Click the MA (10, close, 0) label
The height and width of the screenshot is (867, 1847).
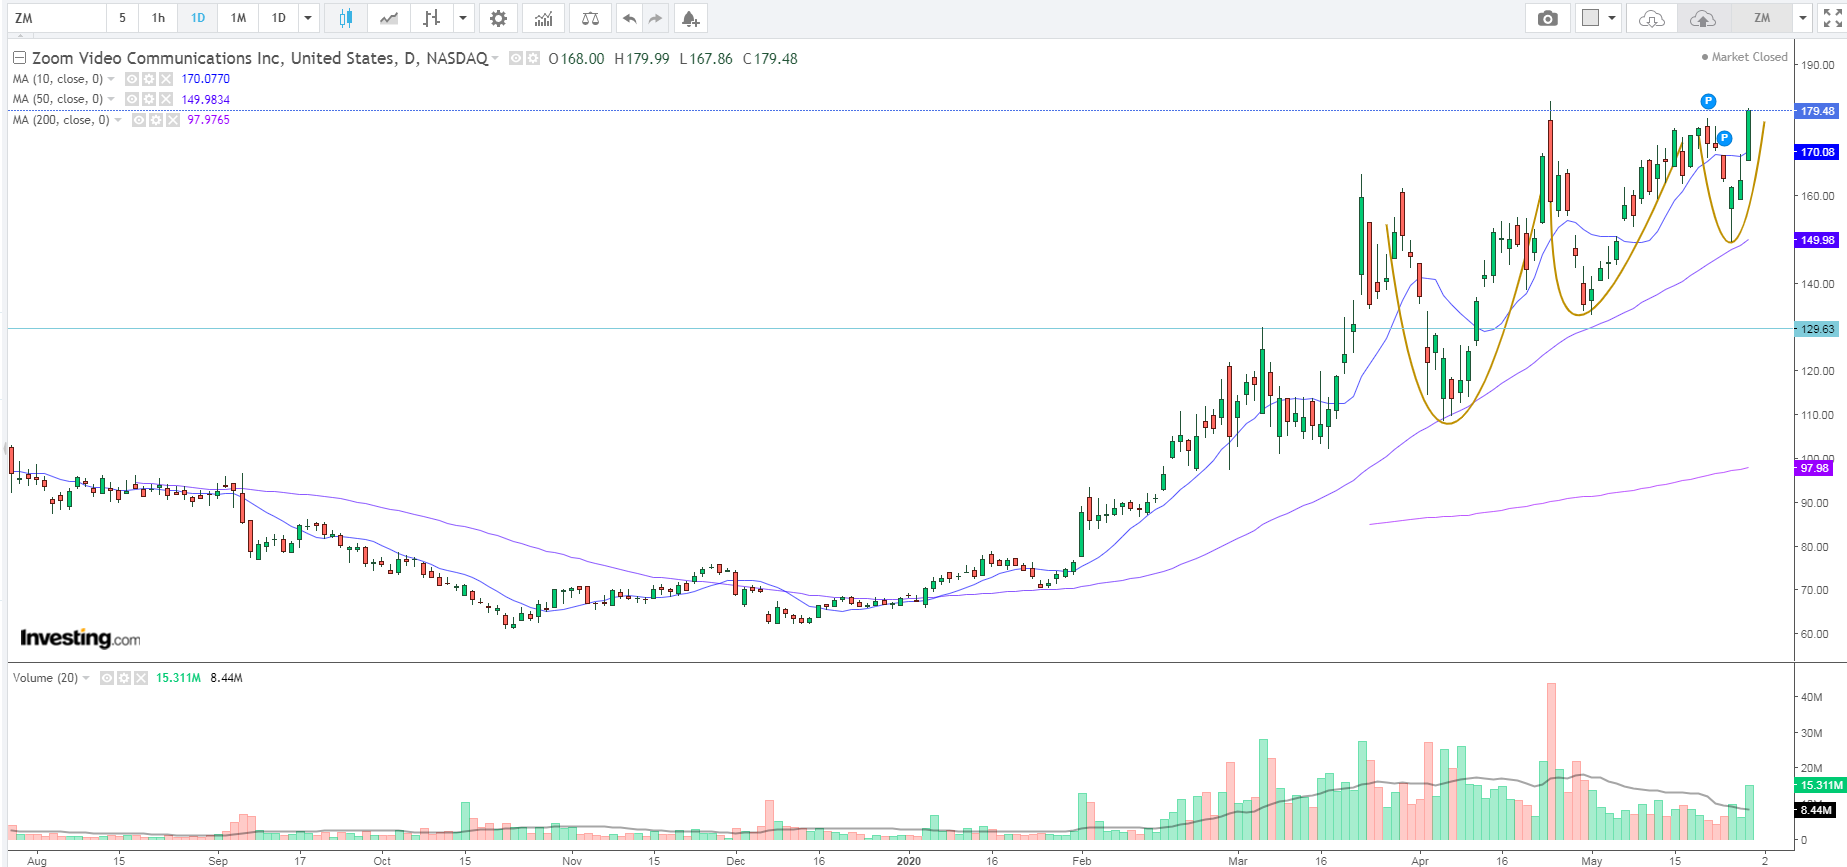58,79
